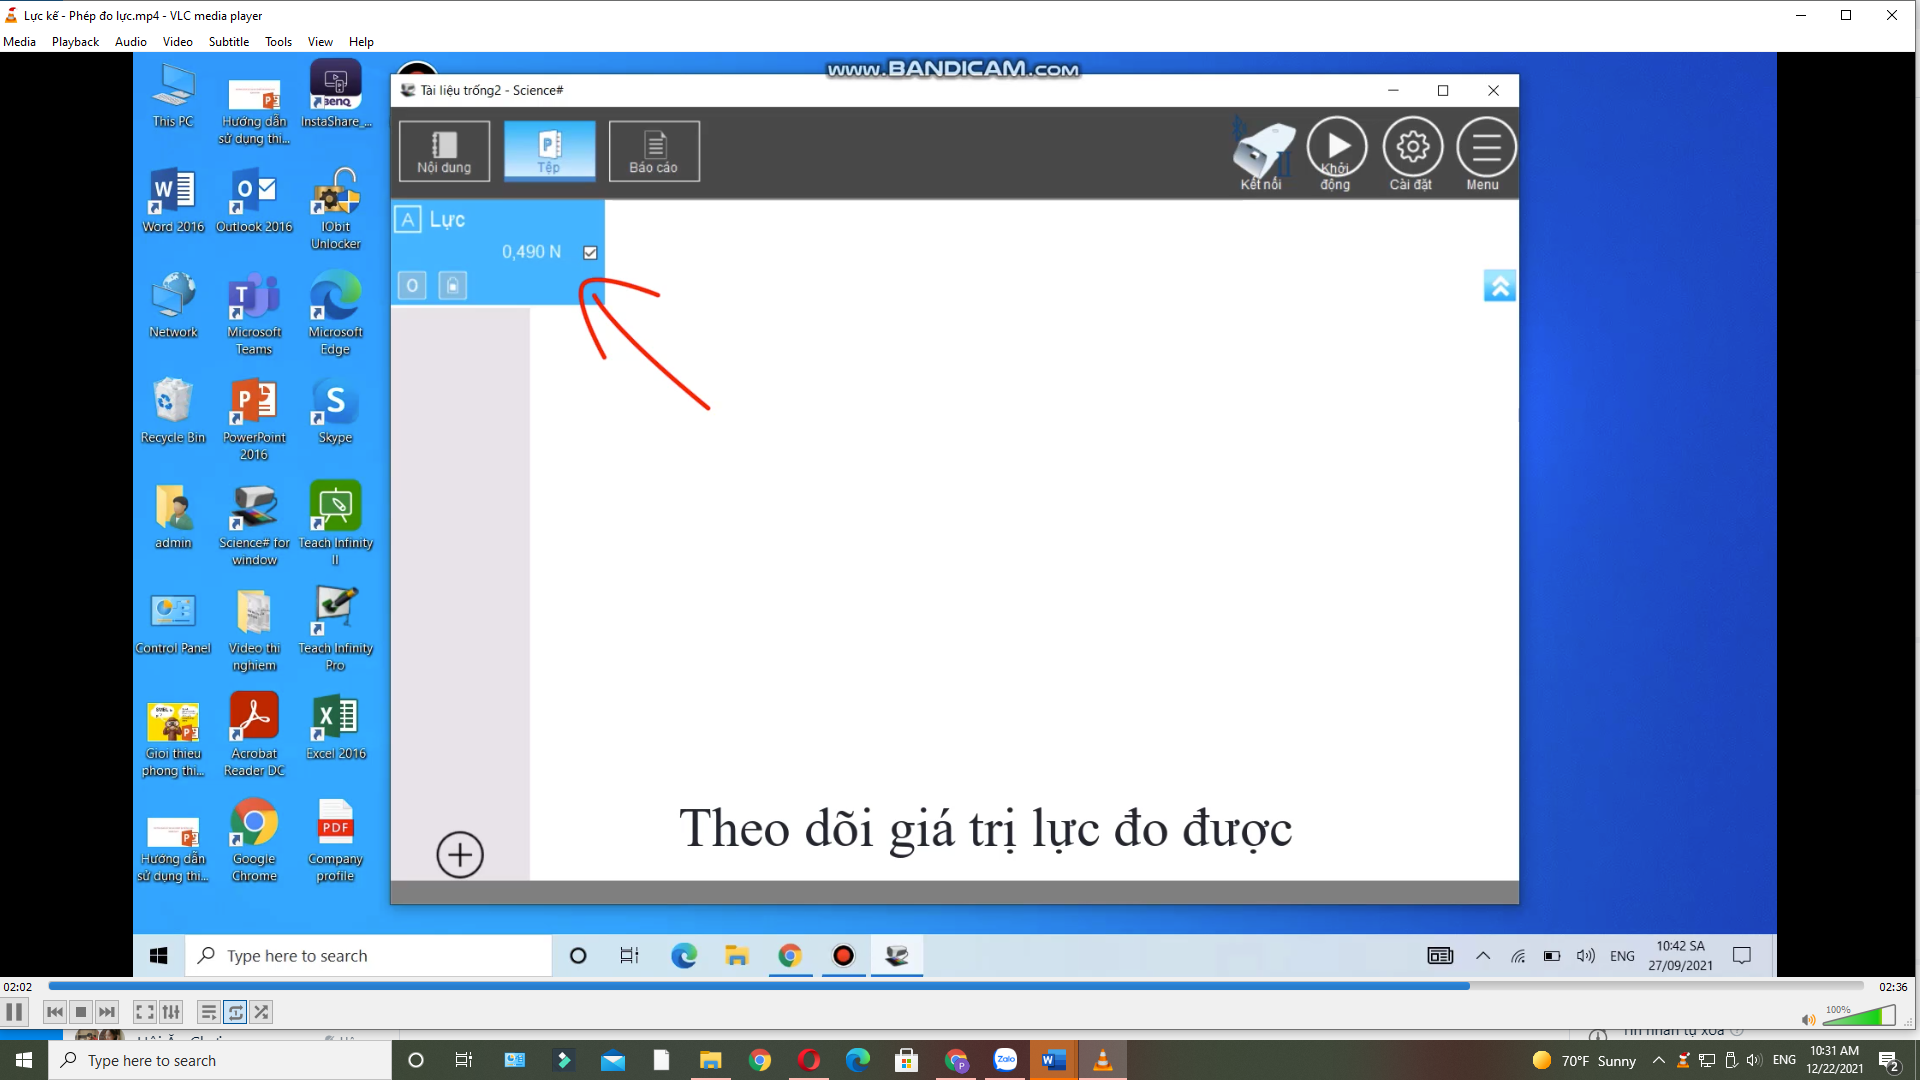Mute audio with the VLC speaker icon
Viewport: 1920px width, 1080px height.
pos(1808,1019)
